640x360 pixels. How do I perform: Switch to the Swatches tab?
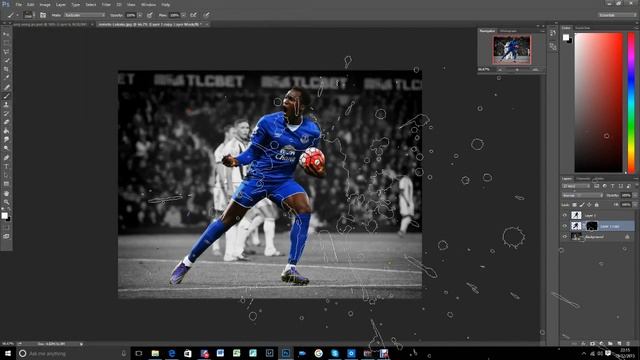click(x=582, y=28)
